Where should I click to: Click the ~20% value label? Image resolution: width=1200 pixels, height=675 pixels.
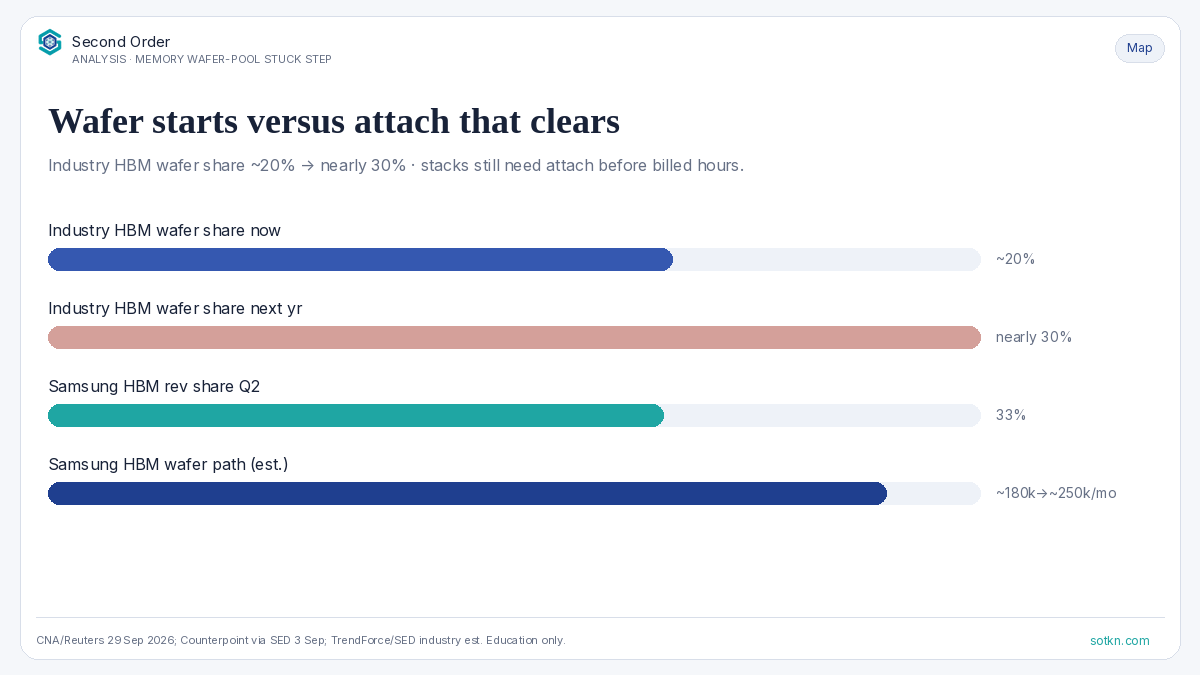(1015, 259)
